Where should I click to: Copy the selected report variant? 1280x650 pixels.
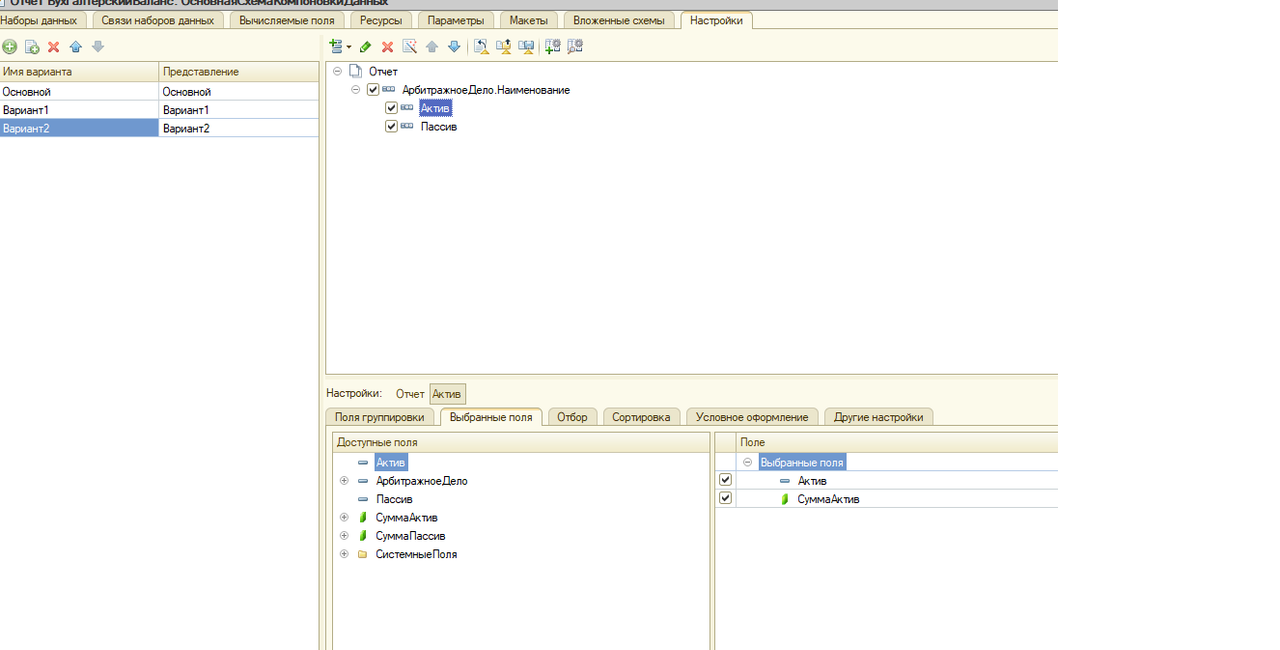coord(32,47)
